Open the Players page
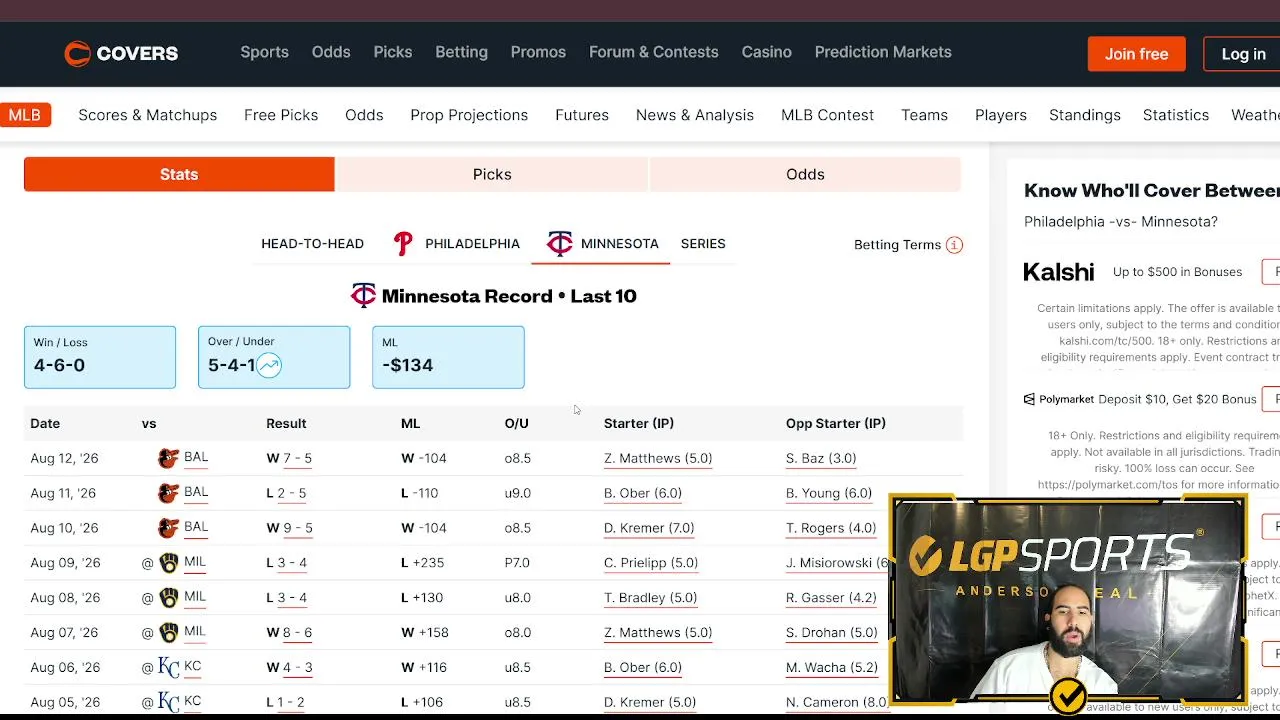1280x720 pixels. click(1001, 115)
